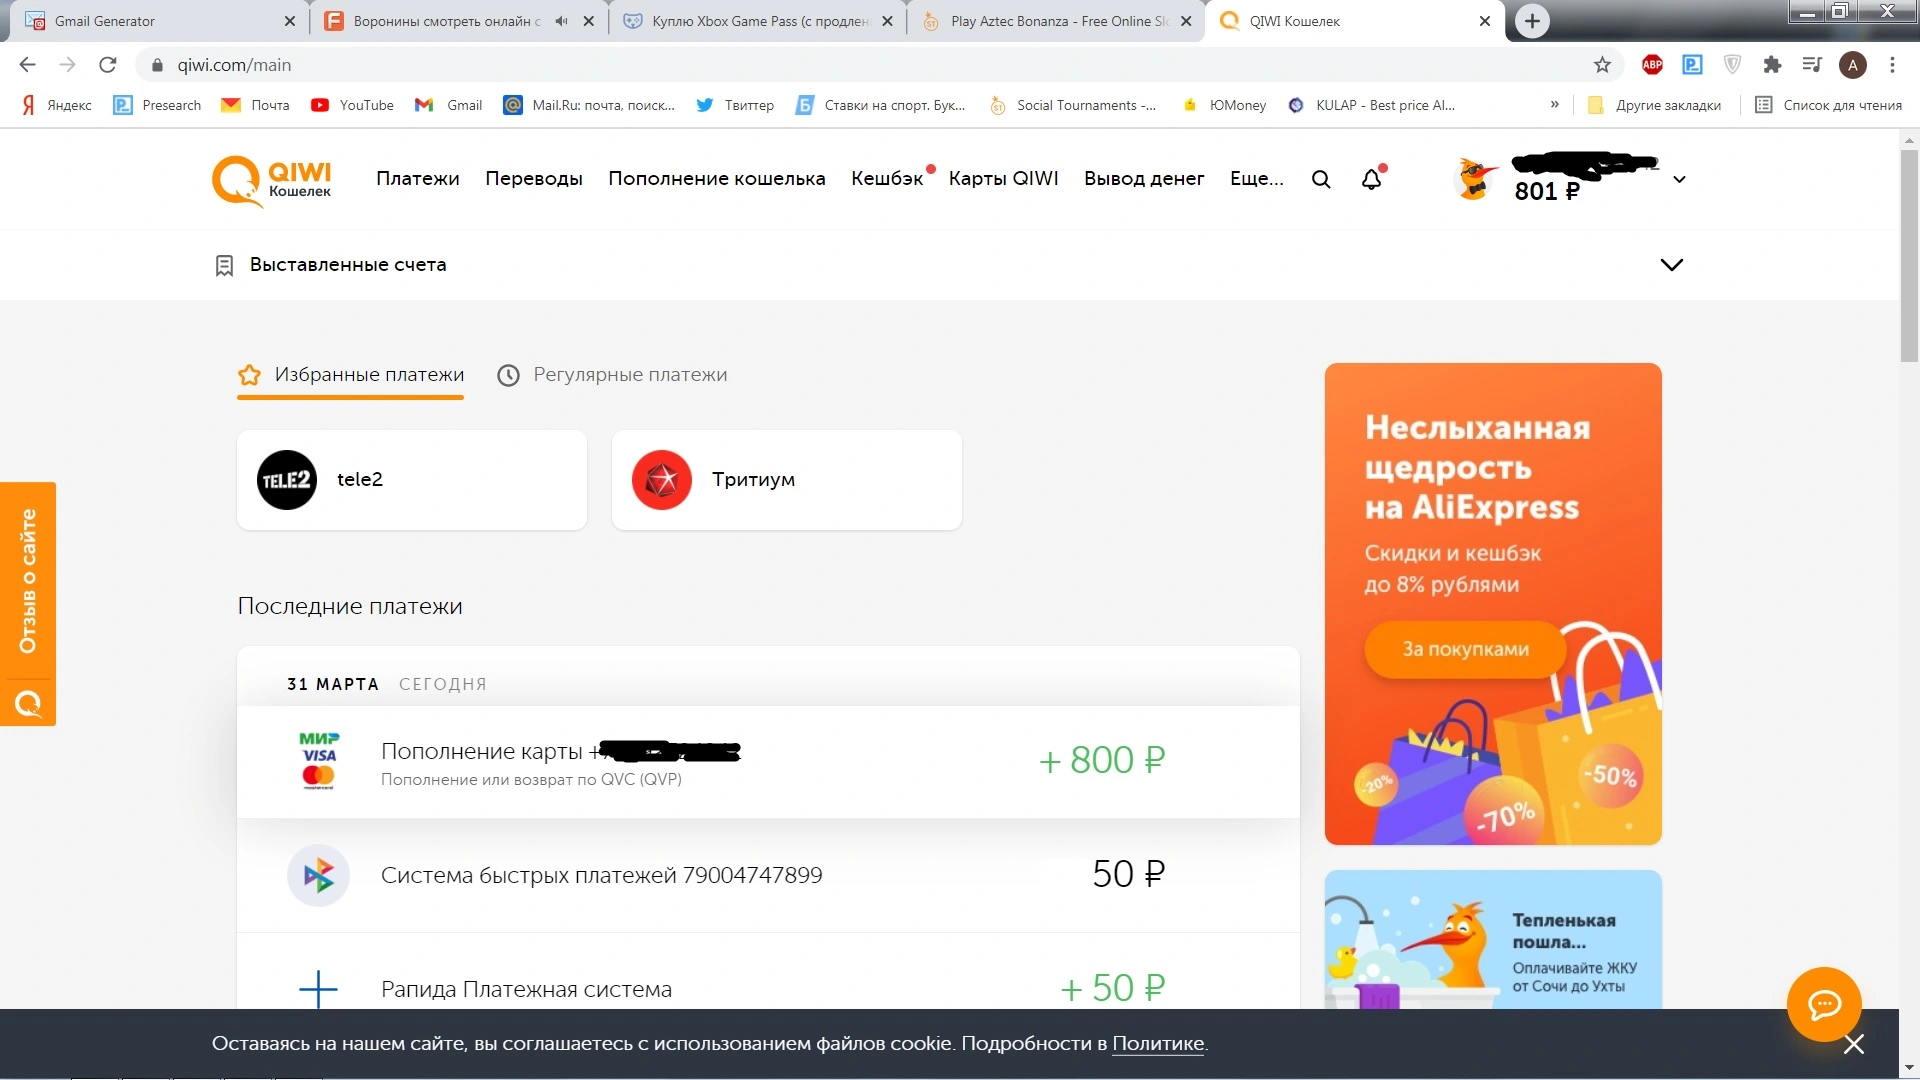This screenshot has width=1920, height=1080.
Task: Open the Еще... navigation menu
Action: pyautogui.click(x=1257, y=179)
